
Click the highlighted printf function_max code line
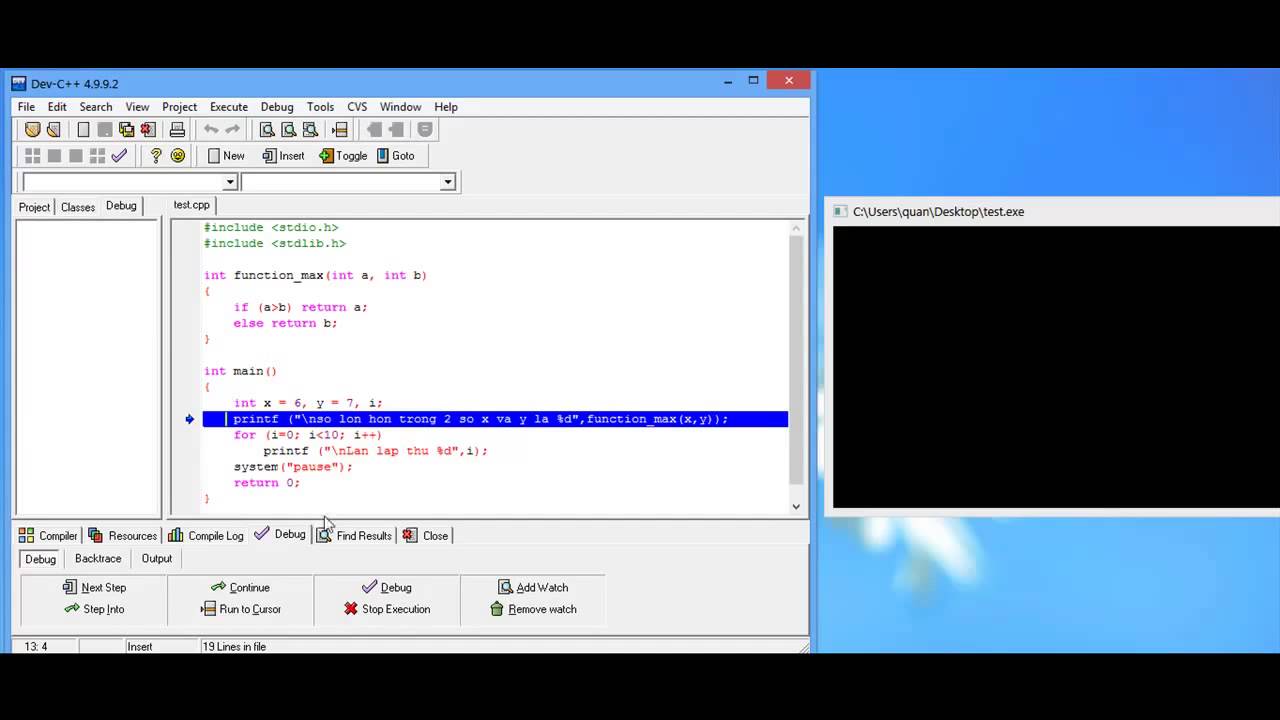[x=495, y=419]
